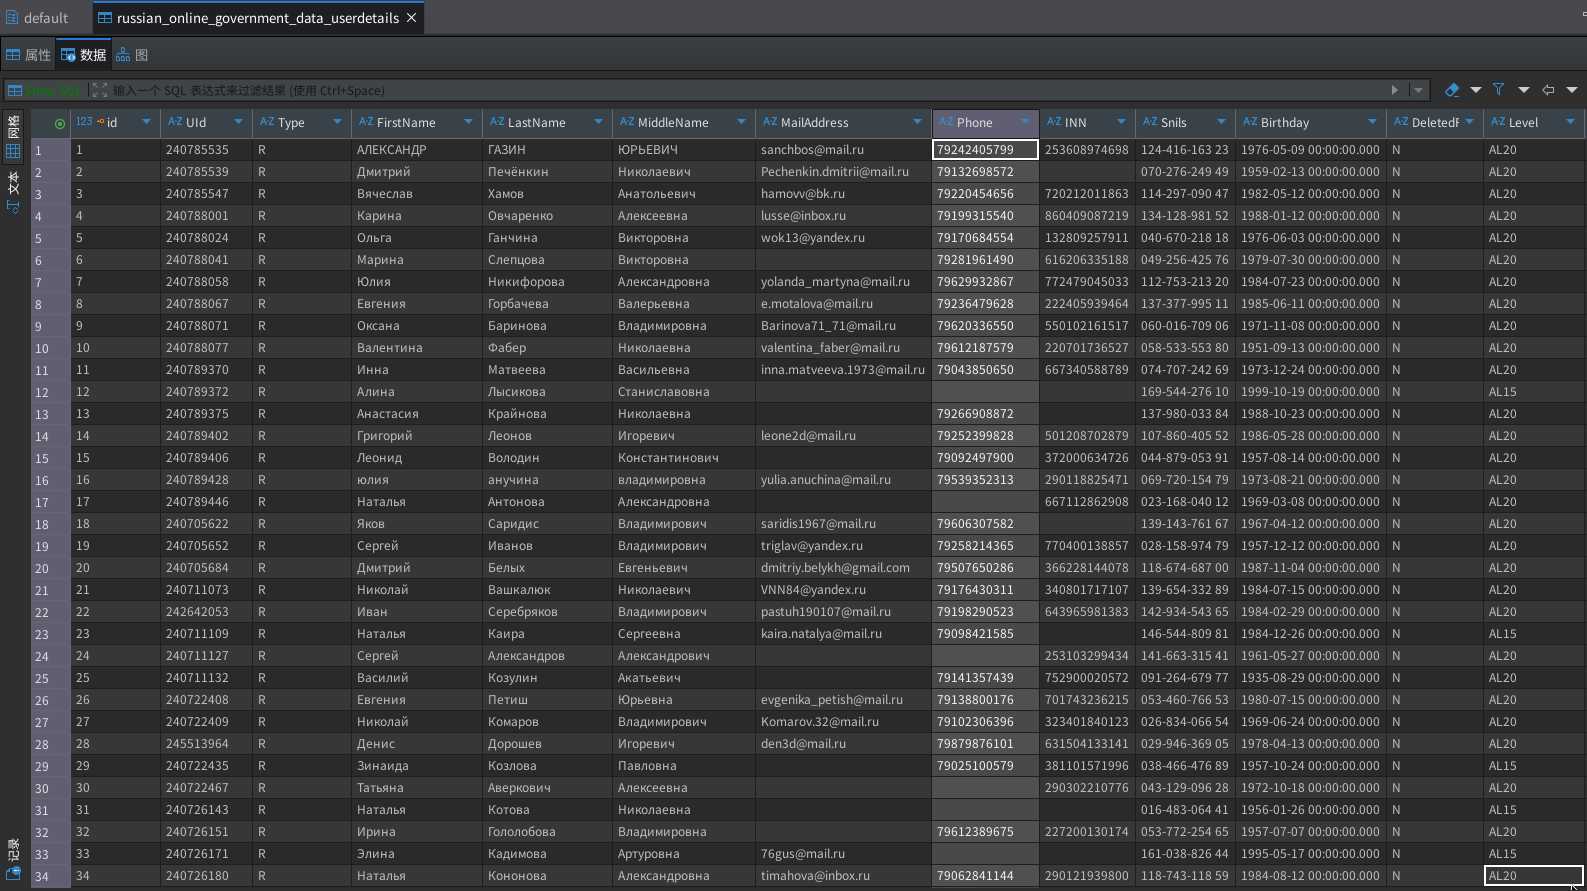Open the MiddleName column filter dropdown
Screen dimensions: 1587x891
pos(741,122)
